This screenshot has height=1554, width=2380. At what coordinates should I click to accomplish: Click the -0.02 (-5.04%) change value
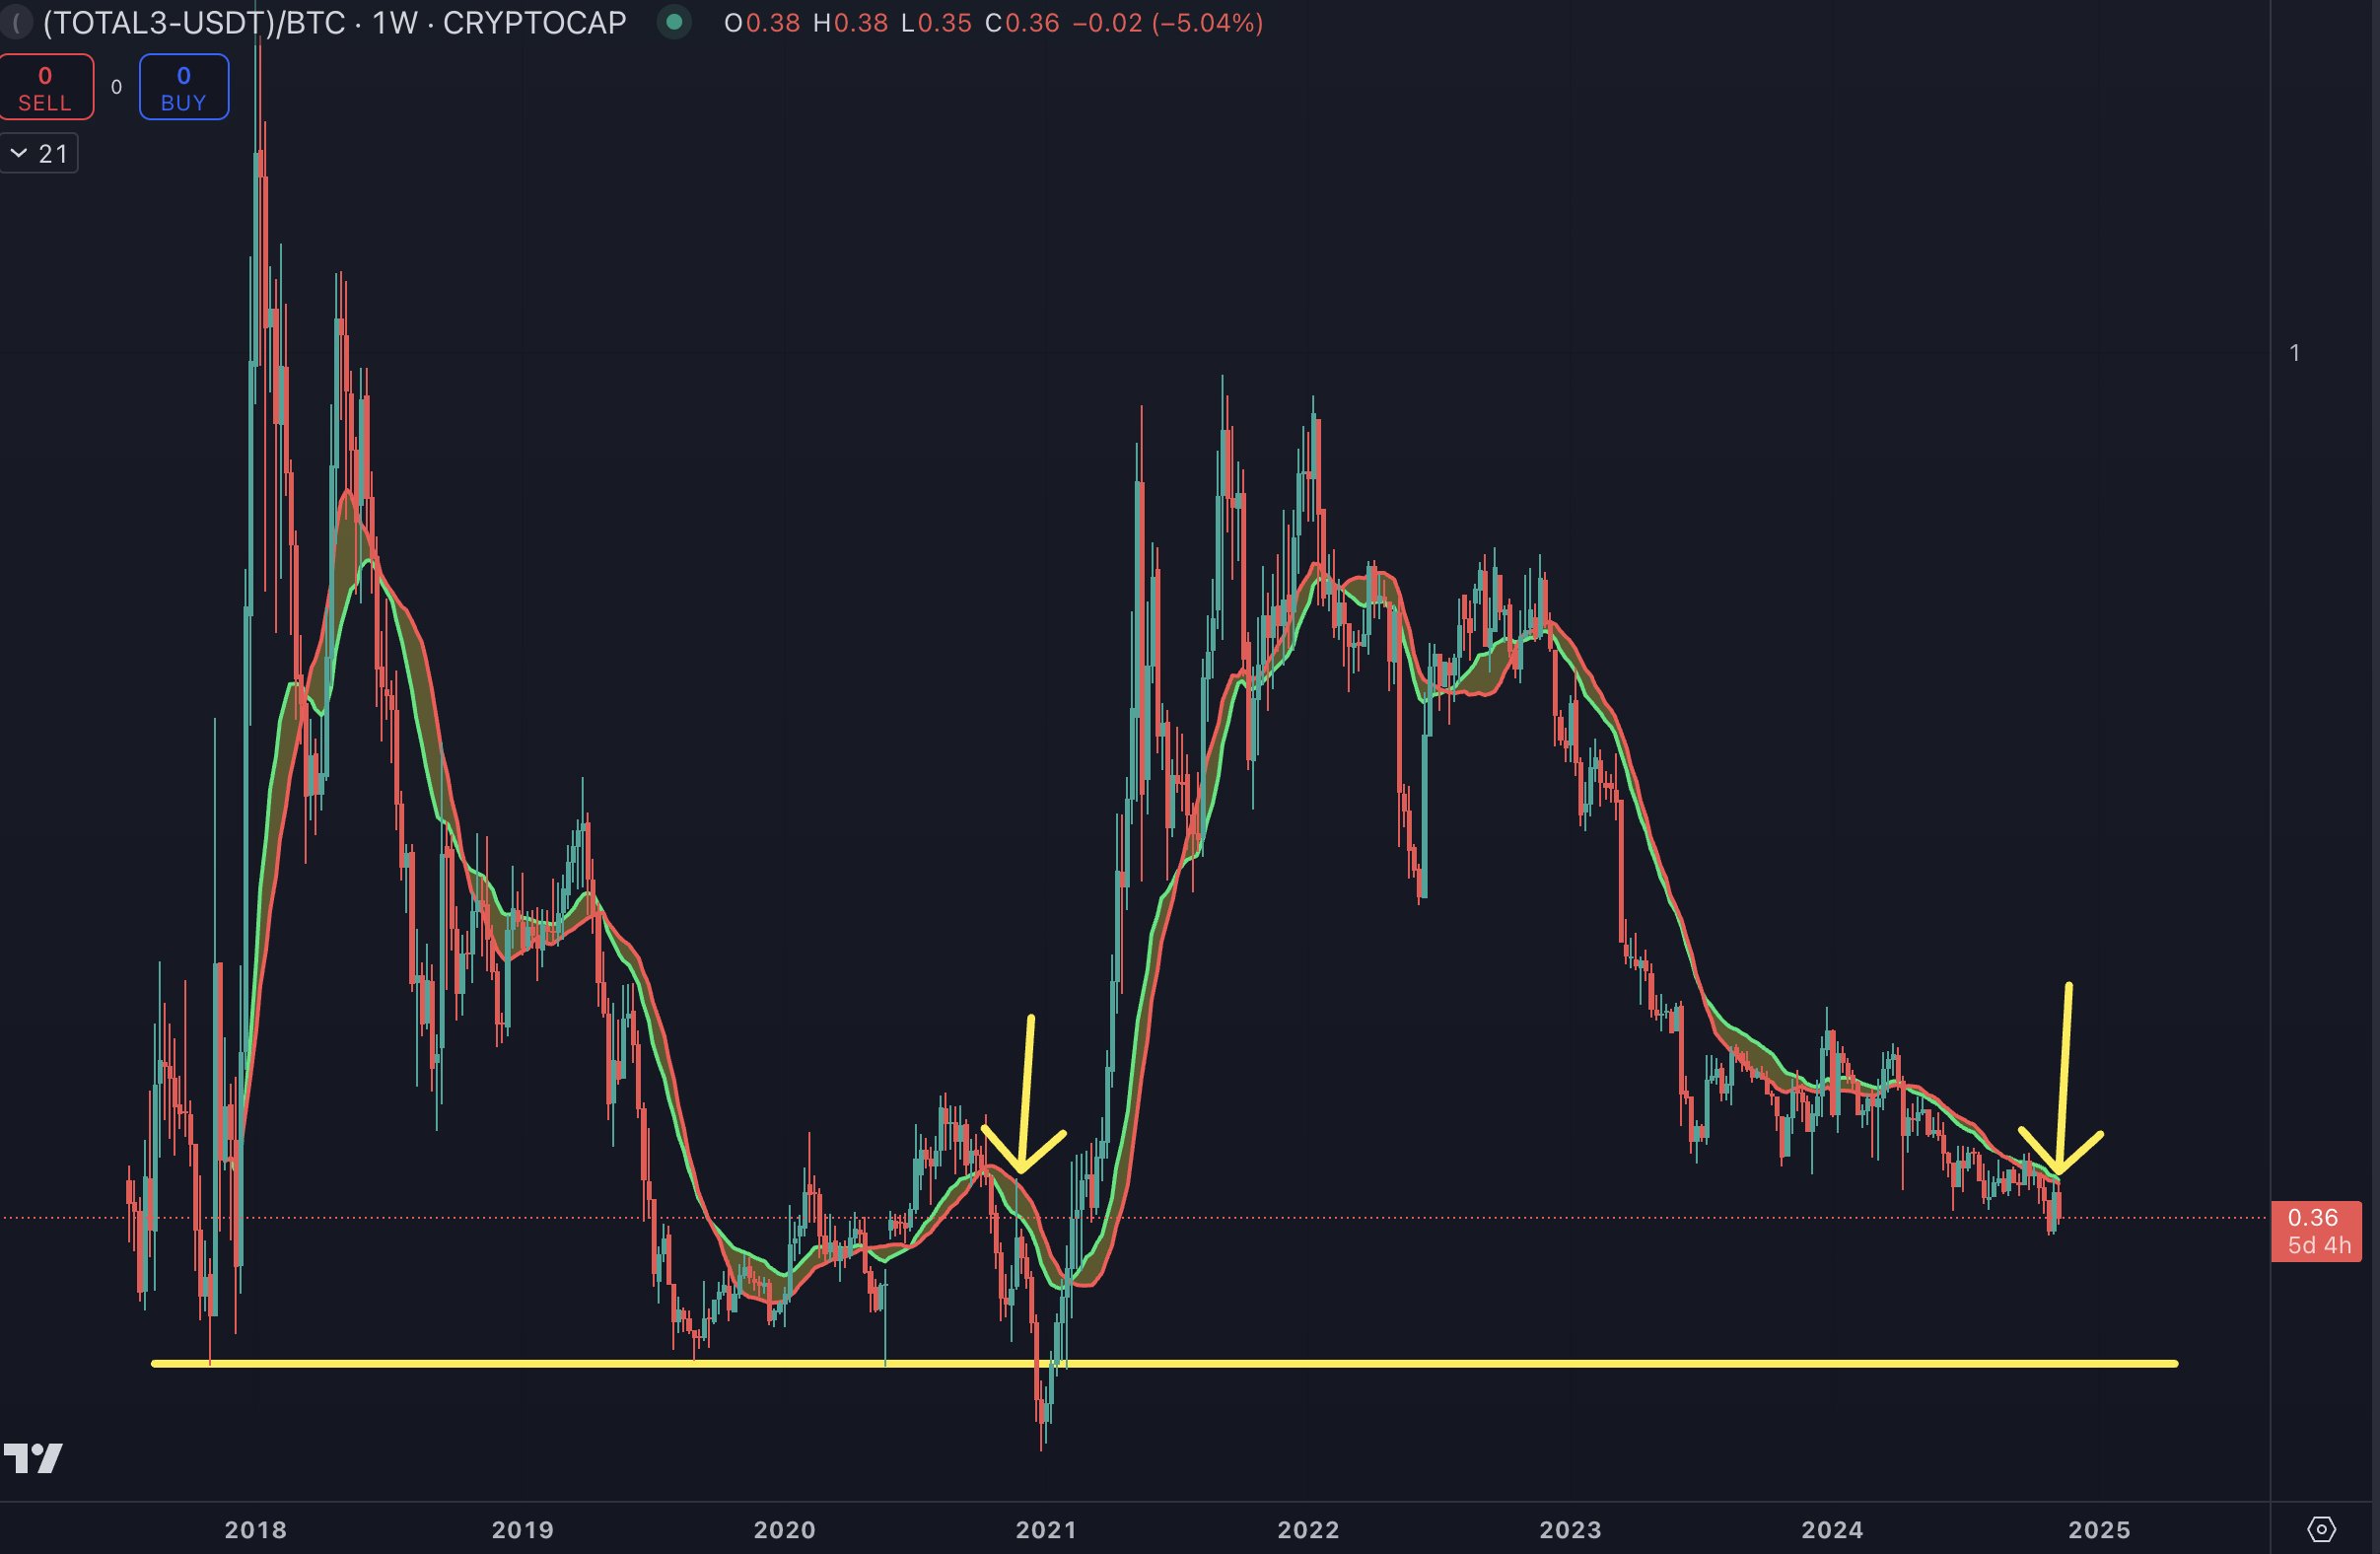coord(1167,22)
